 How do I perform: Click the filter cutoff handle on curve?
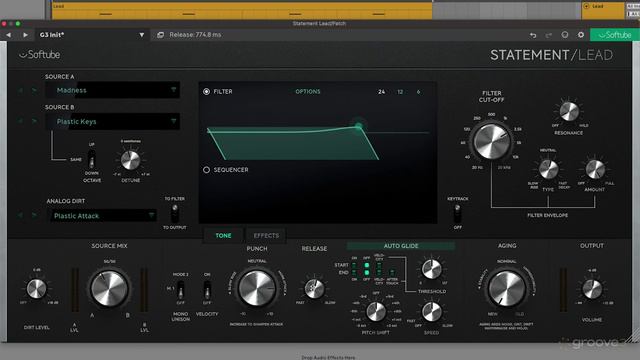tap(358, 126)
